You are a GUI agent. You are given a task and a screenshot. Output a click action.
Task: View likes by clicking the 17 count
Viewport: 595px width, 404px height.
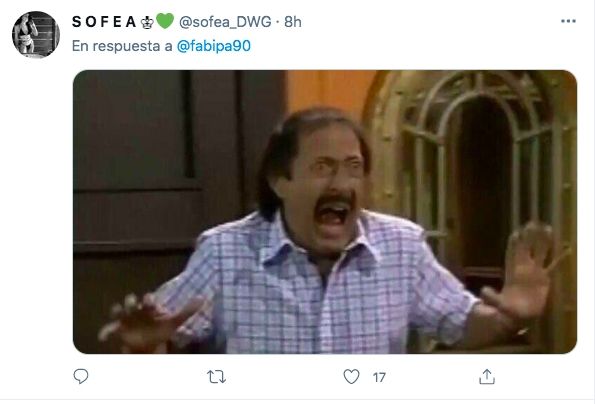click(379, 377)
